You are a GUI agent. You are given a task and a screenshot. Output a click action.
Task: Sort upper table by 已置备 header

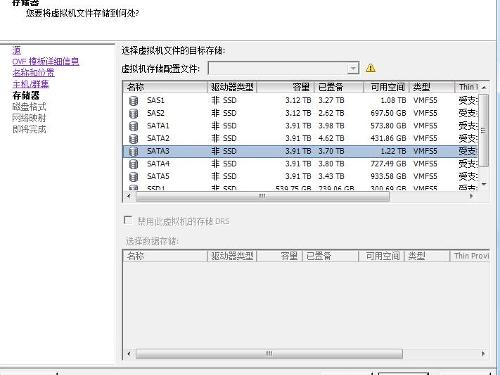click(x=339, y=87)
